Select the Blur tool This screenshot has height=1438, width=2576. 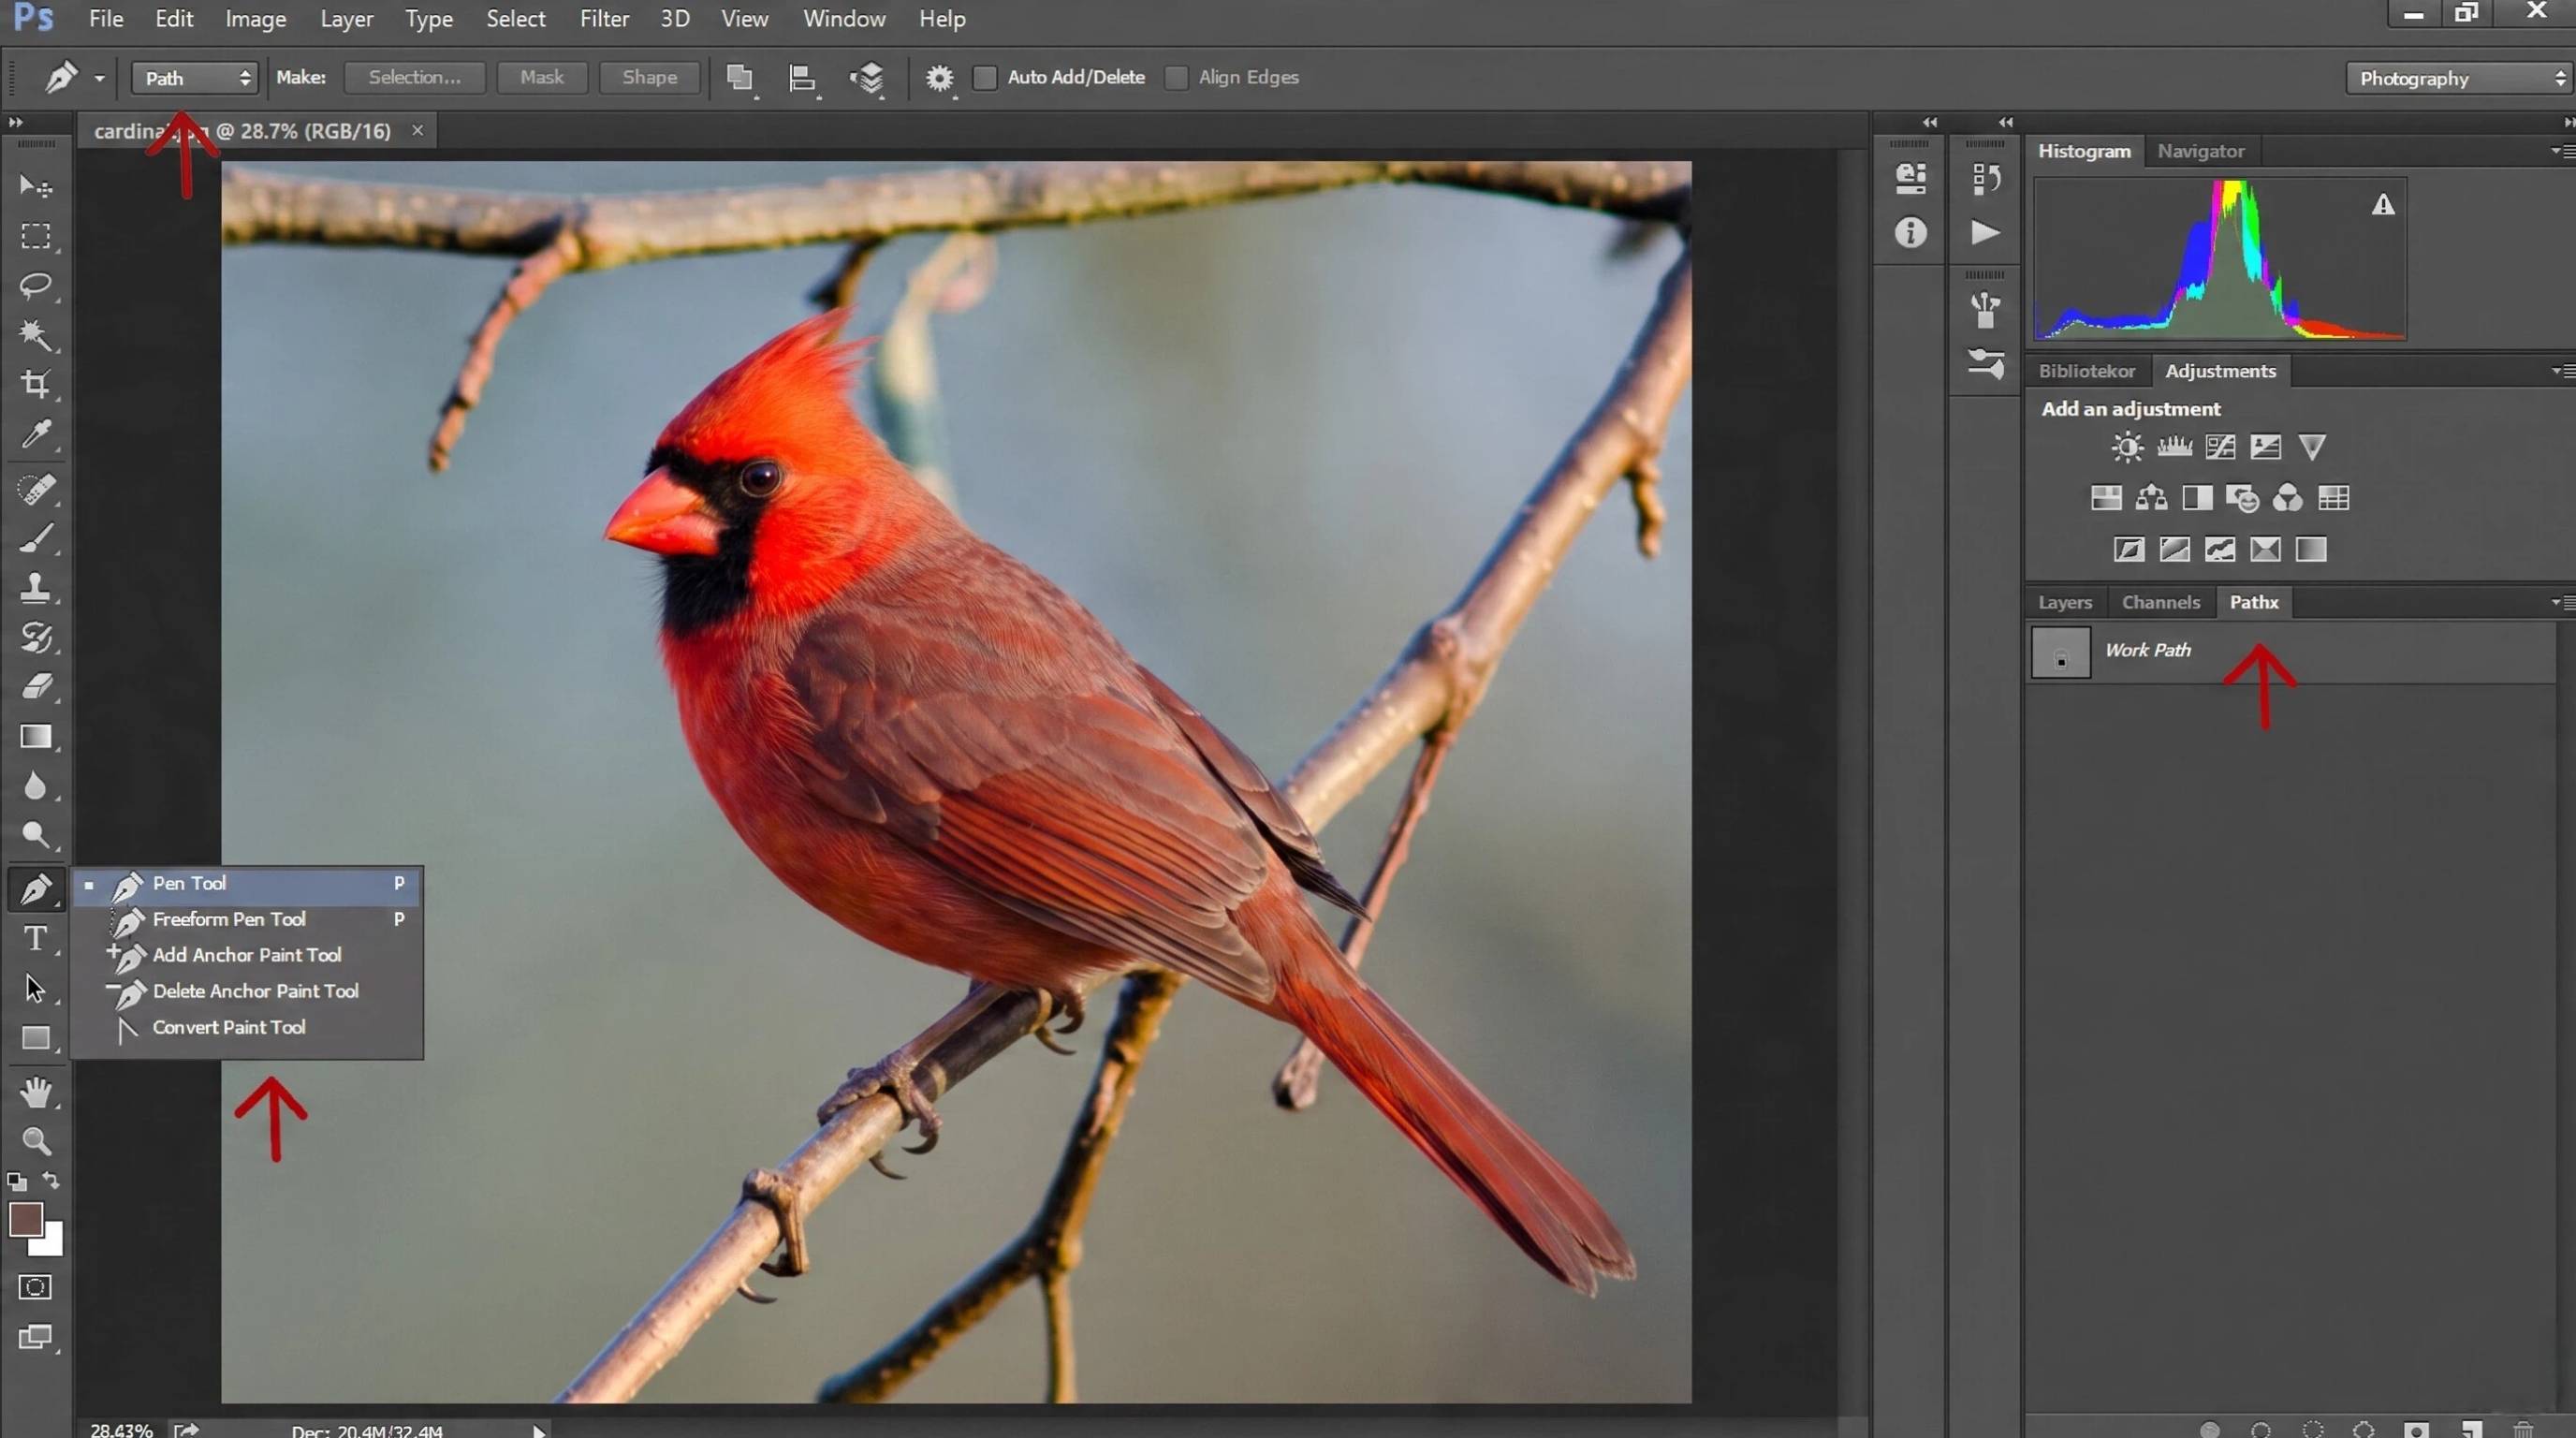point(36,786)
